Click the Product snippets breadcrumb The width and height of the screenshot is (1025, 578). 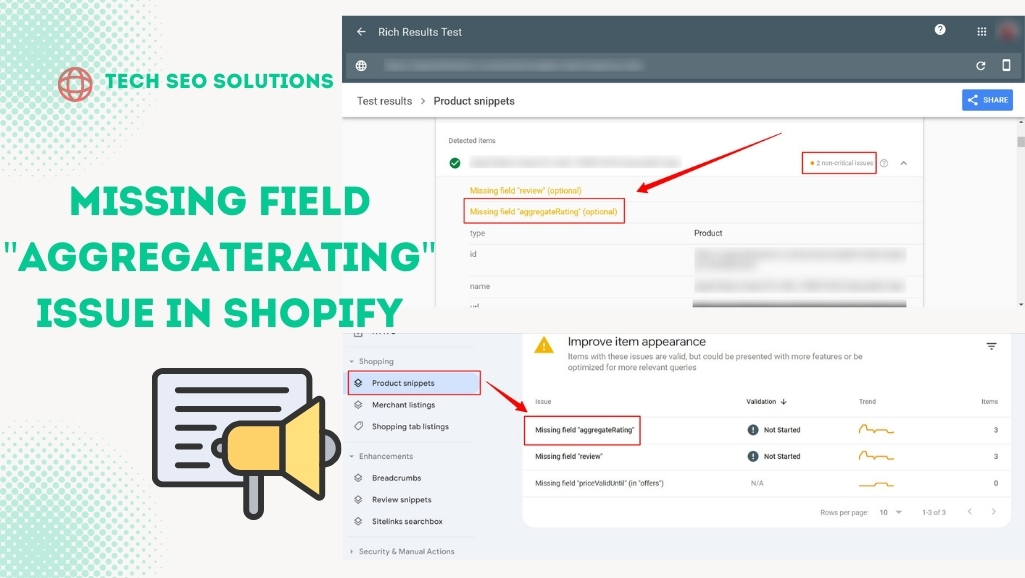(x=474, y=101)
